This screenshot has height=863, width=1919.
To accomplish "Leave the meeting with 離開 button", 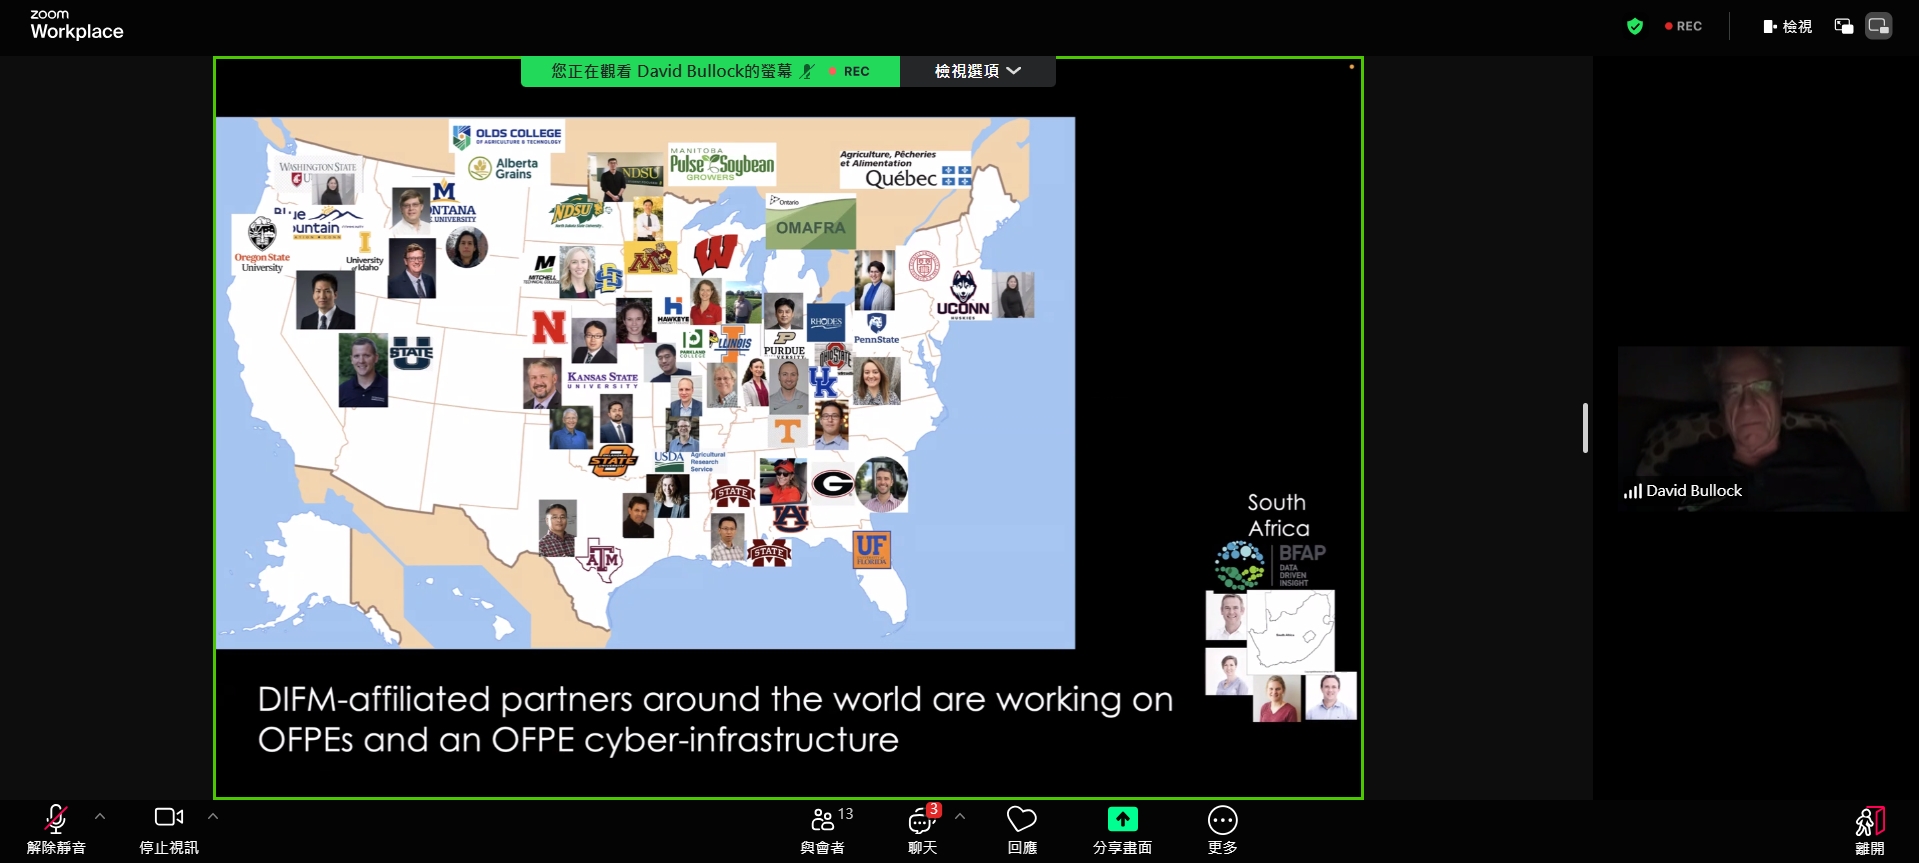I will click(1870, 830).
